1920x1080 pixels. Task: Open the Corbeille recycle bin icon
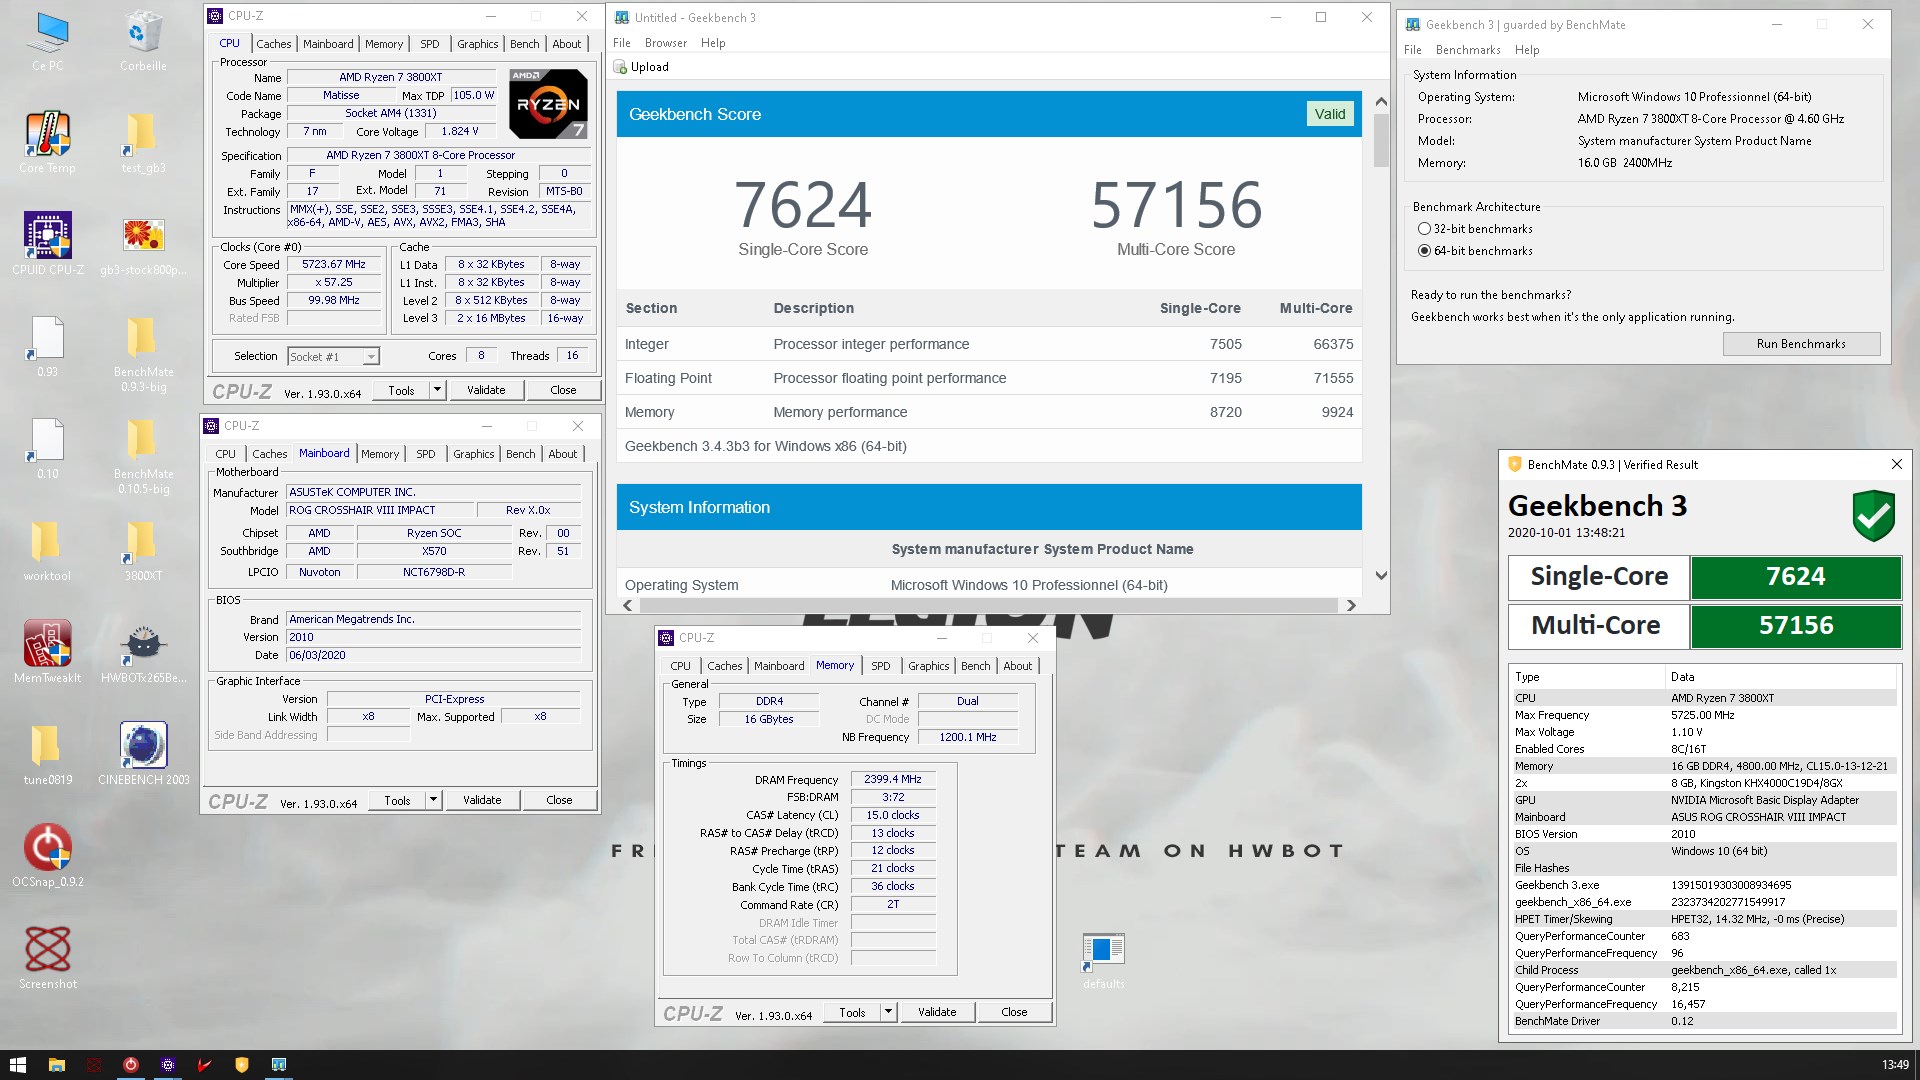click(143, 42)
